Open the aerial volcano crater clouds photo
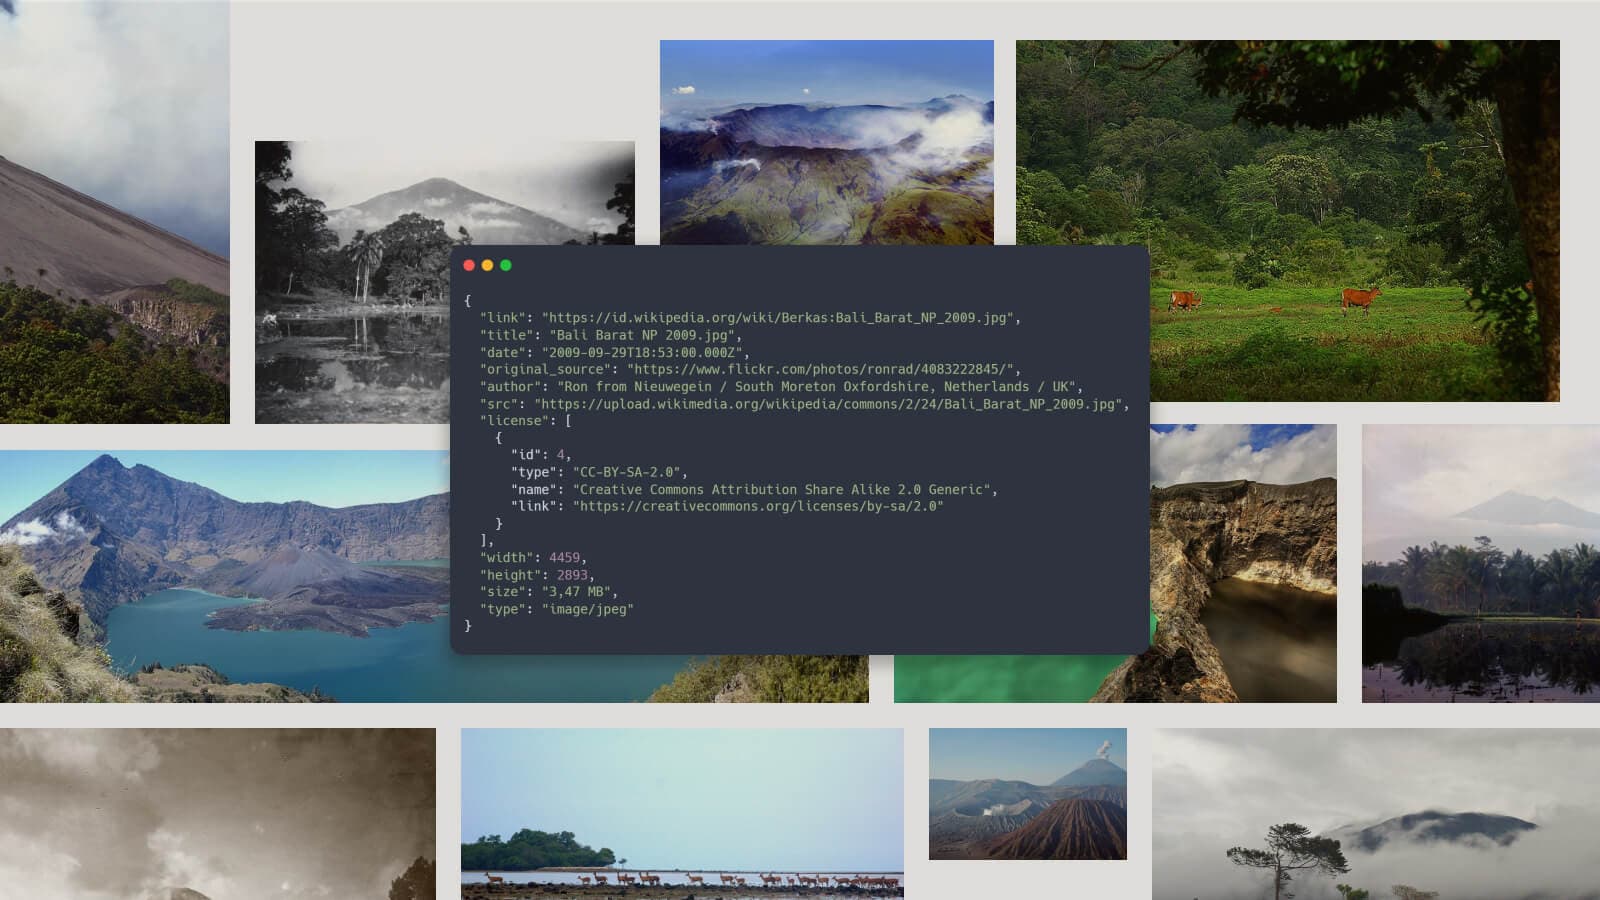This screenshot has height=900, width=1600. (x=827, y=142)
